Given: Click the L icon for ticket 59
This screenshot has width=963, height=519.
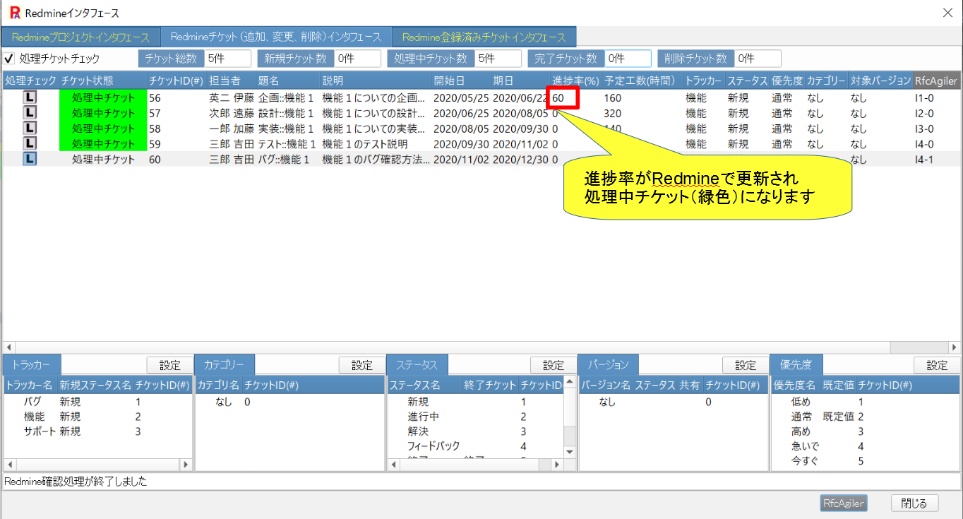Looking at the screenshot, I should coord(29,143).
